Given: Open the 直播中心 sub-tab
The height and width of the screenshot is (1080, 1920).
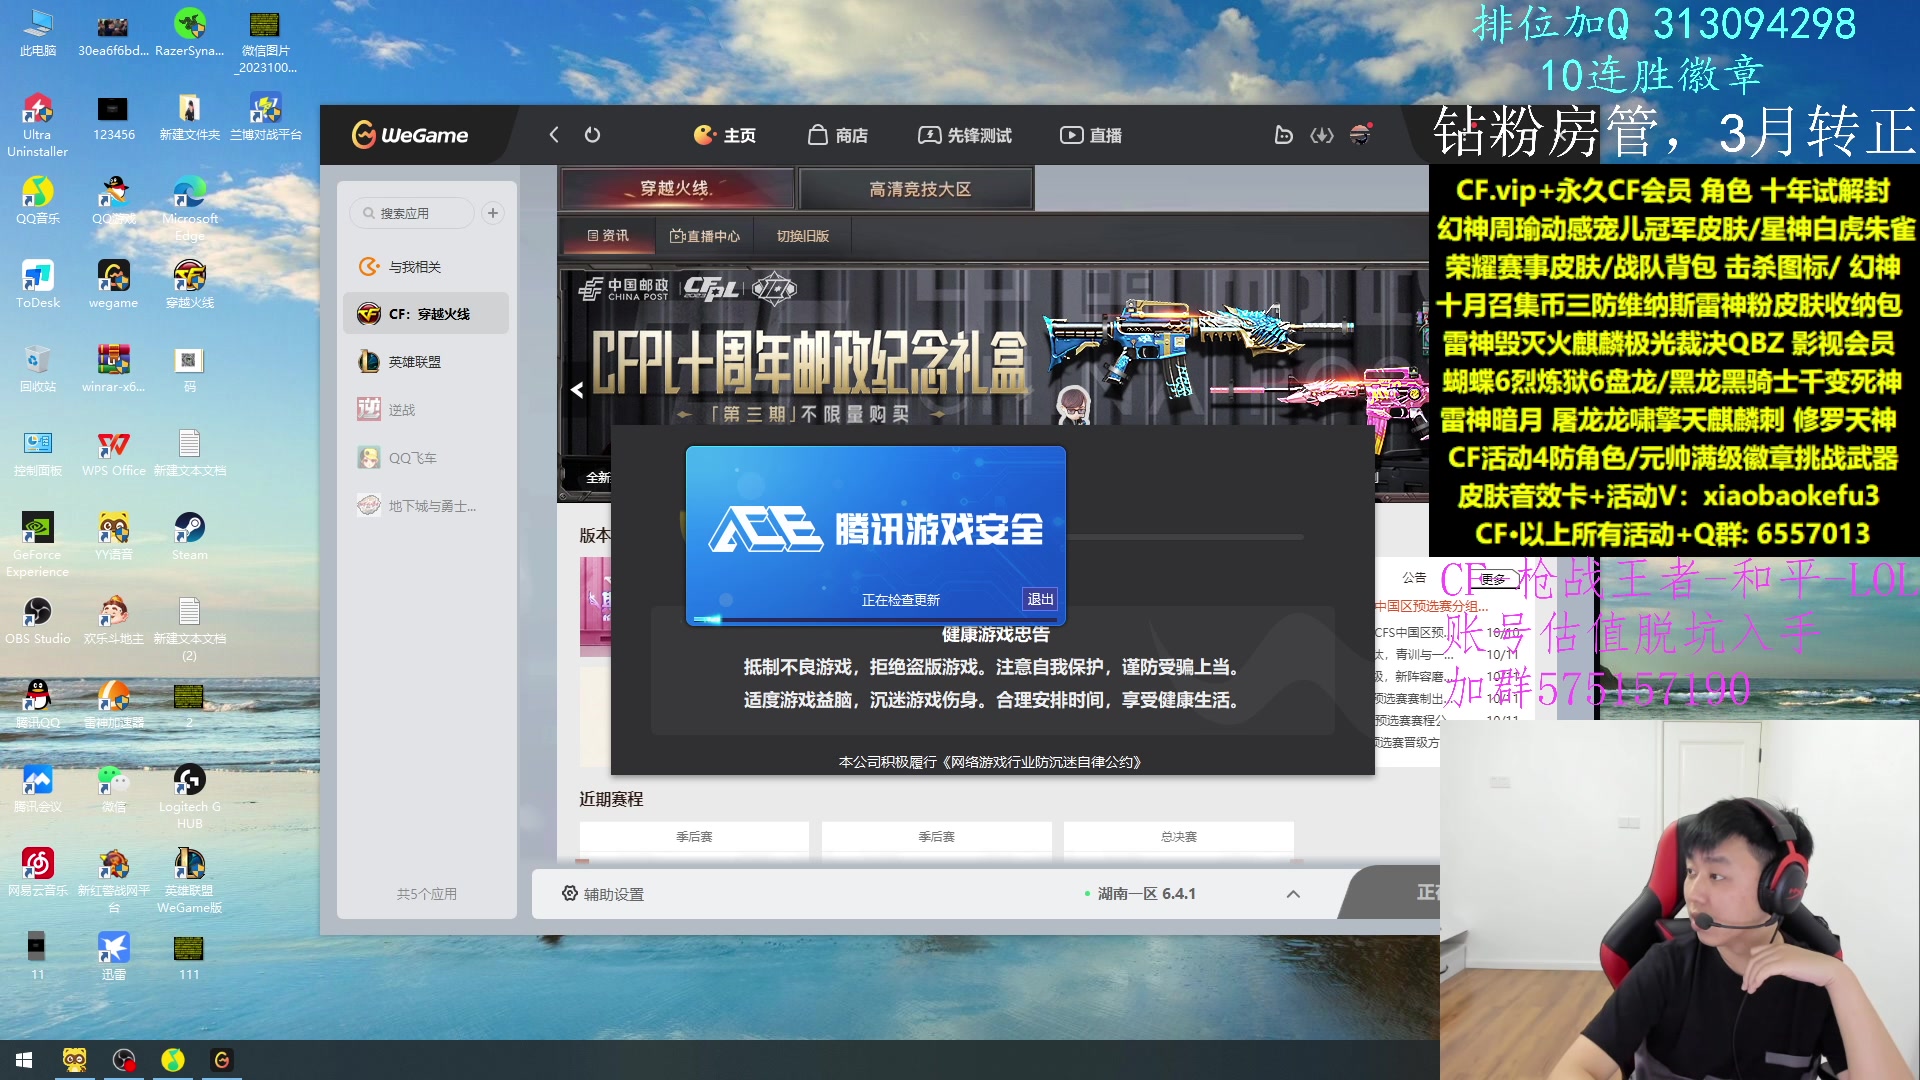Looking at the screenshot, I should (705, 236).
